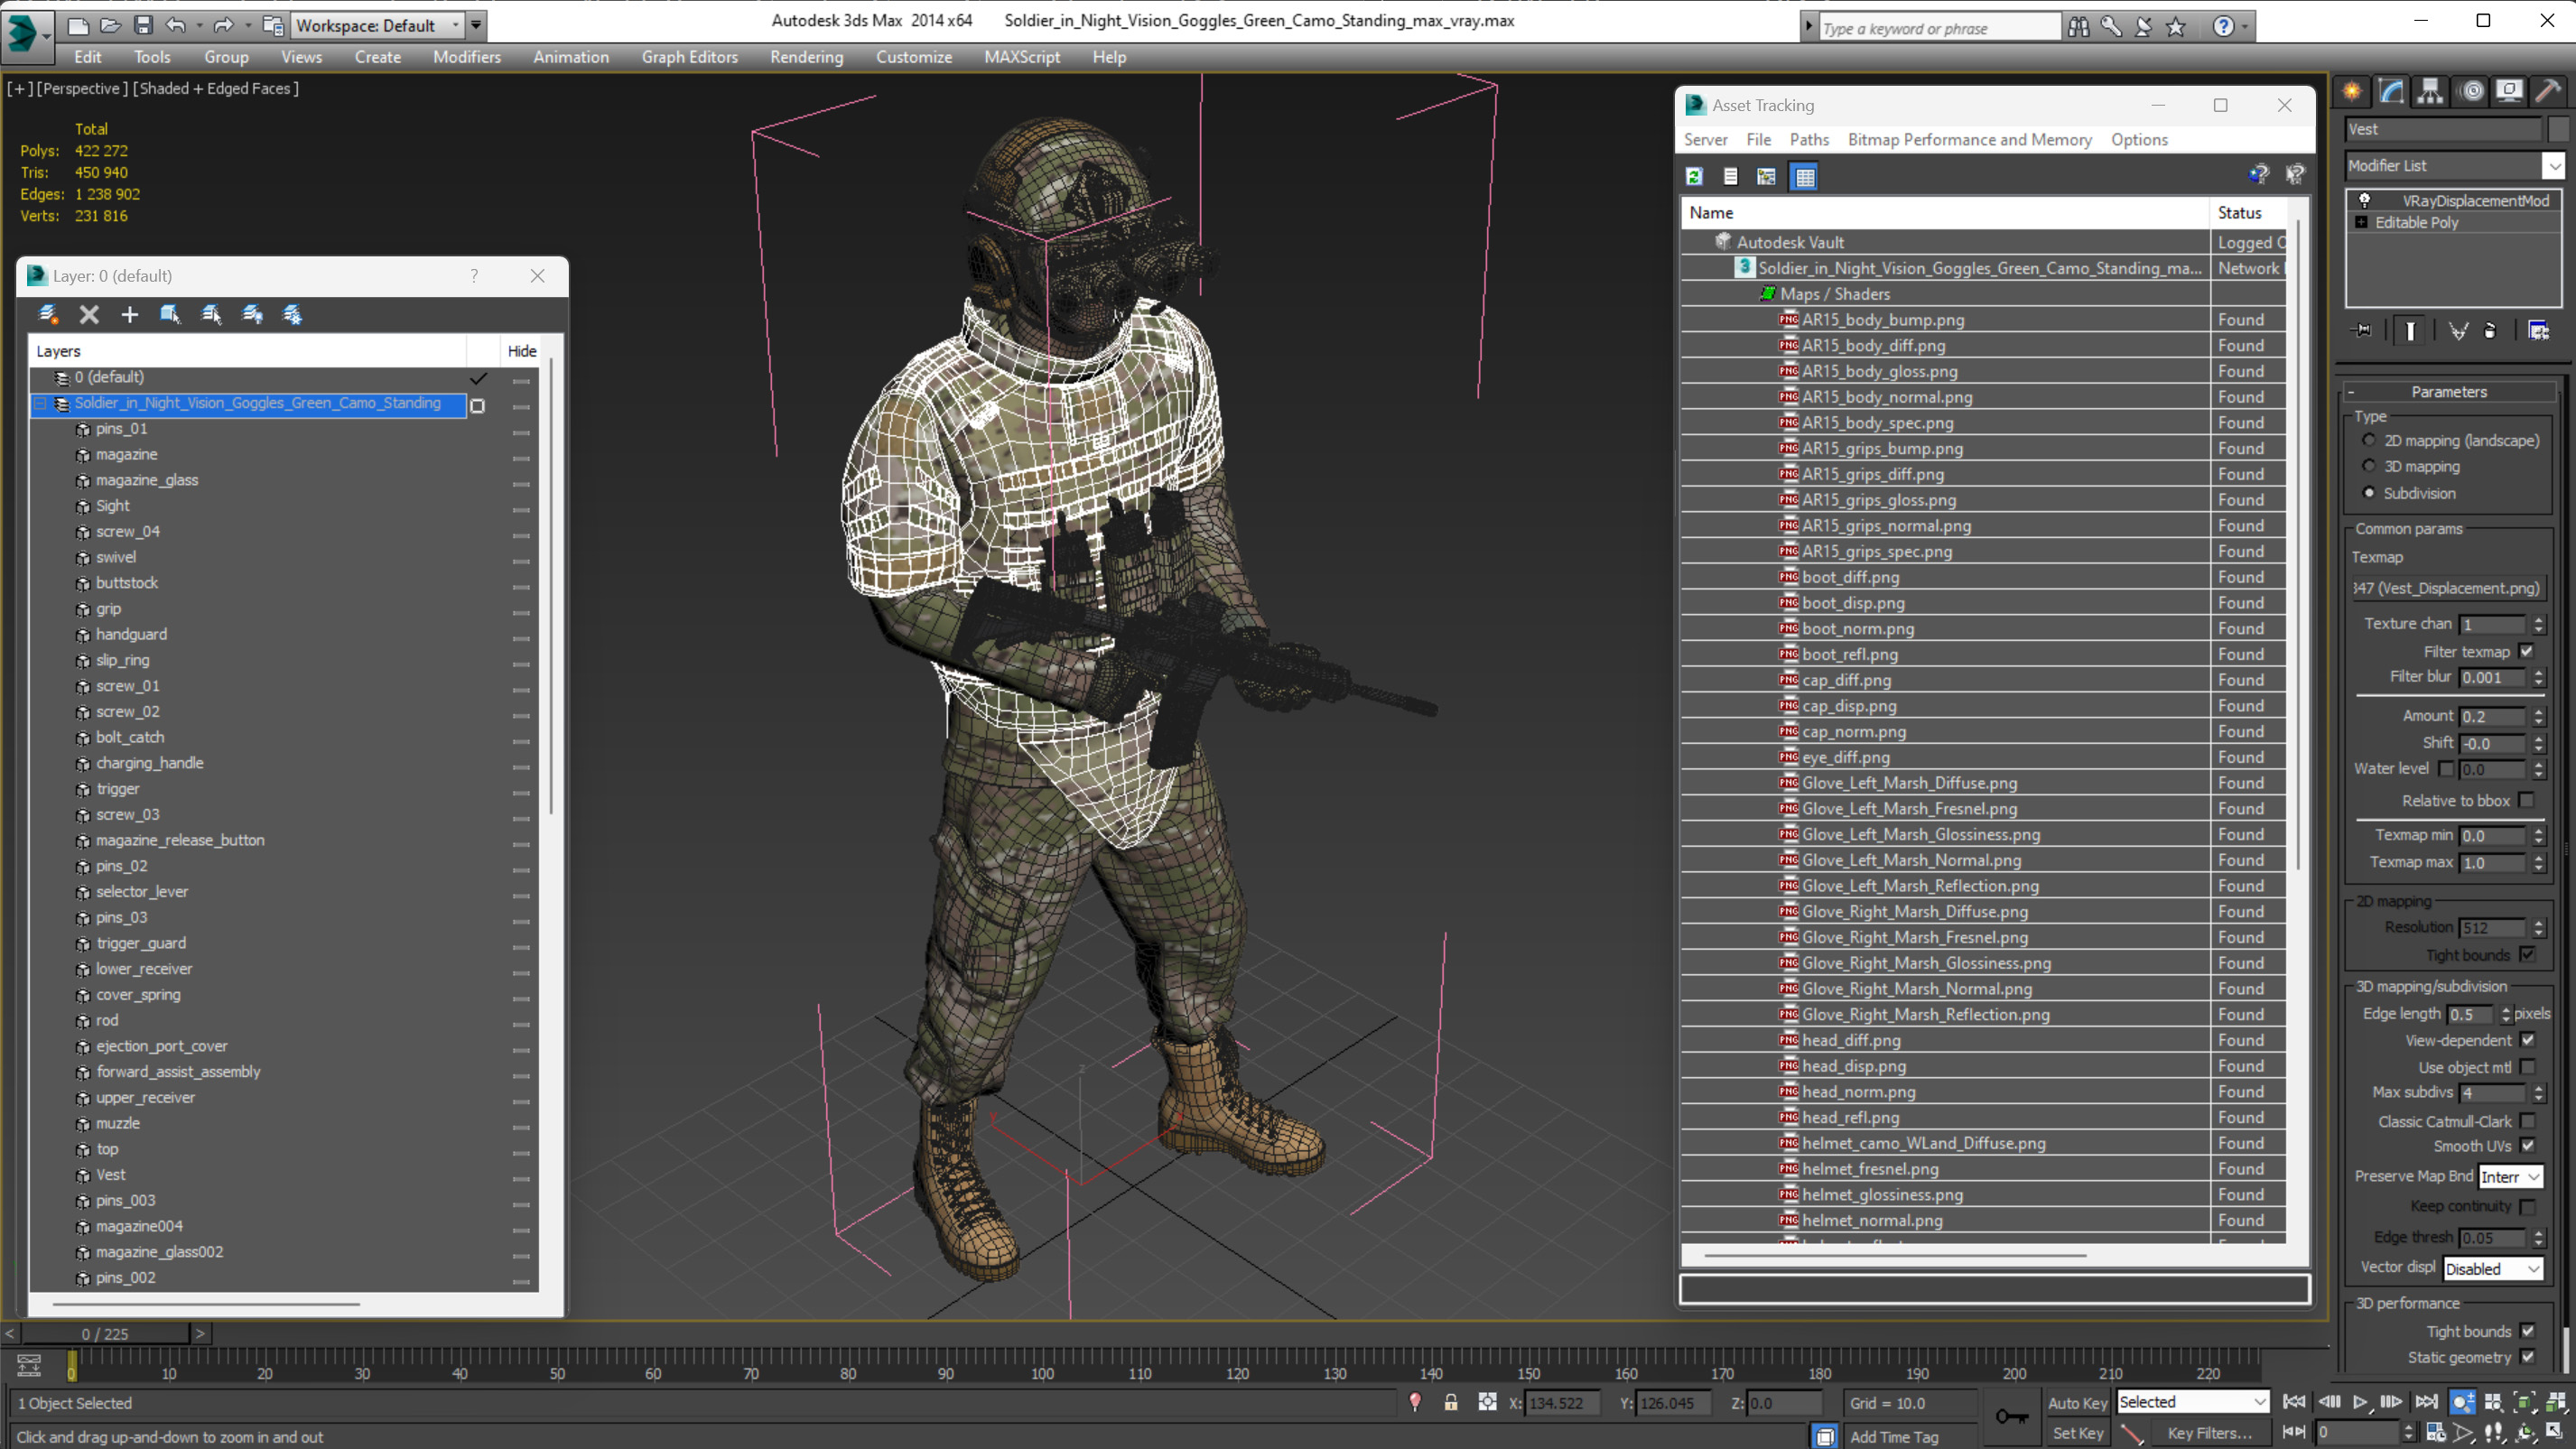Click the Go to End playback button
The width and height of the screenshot is (2576, 1449).
click(2426, 1402)
